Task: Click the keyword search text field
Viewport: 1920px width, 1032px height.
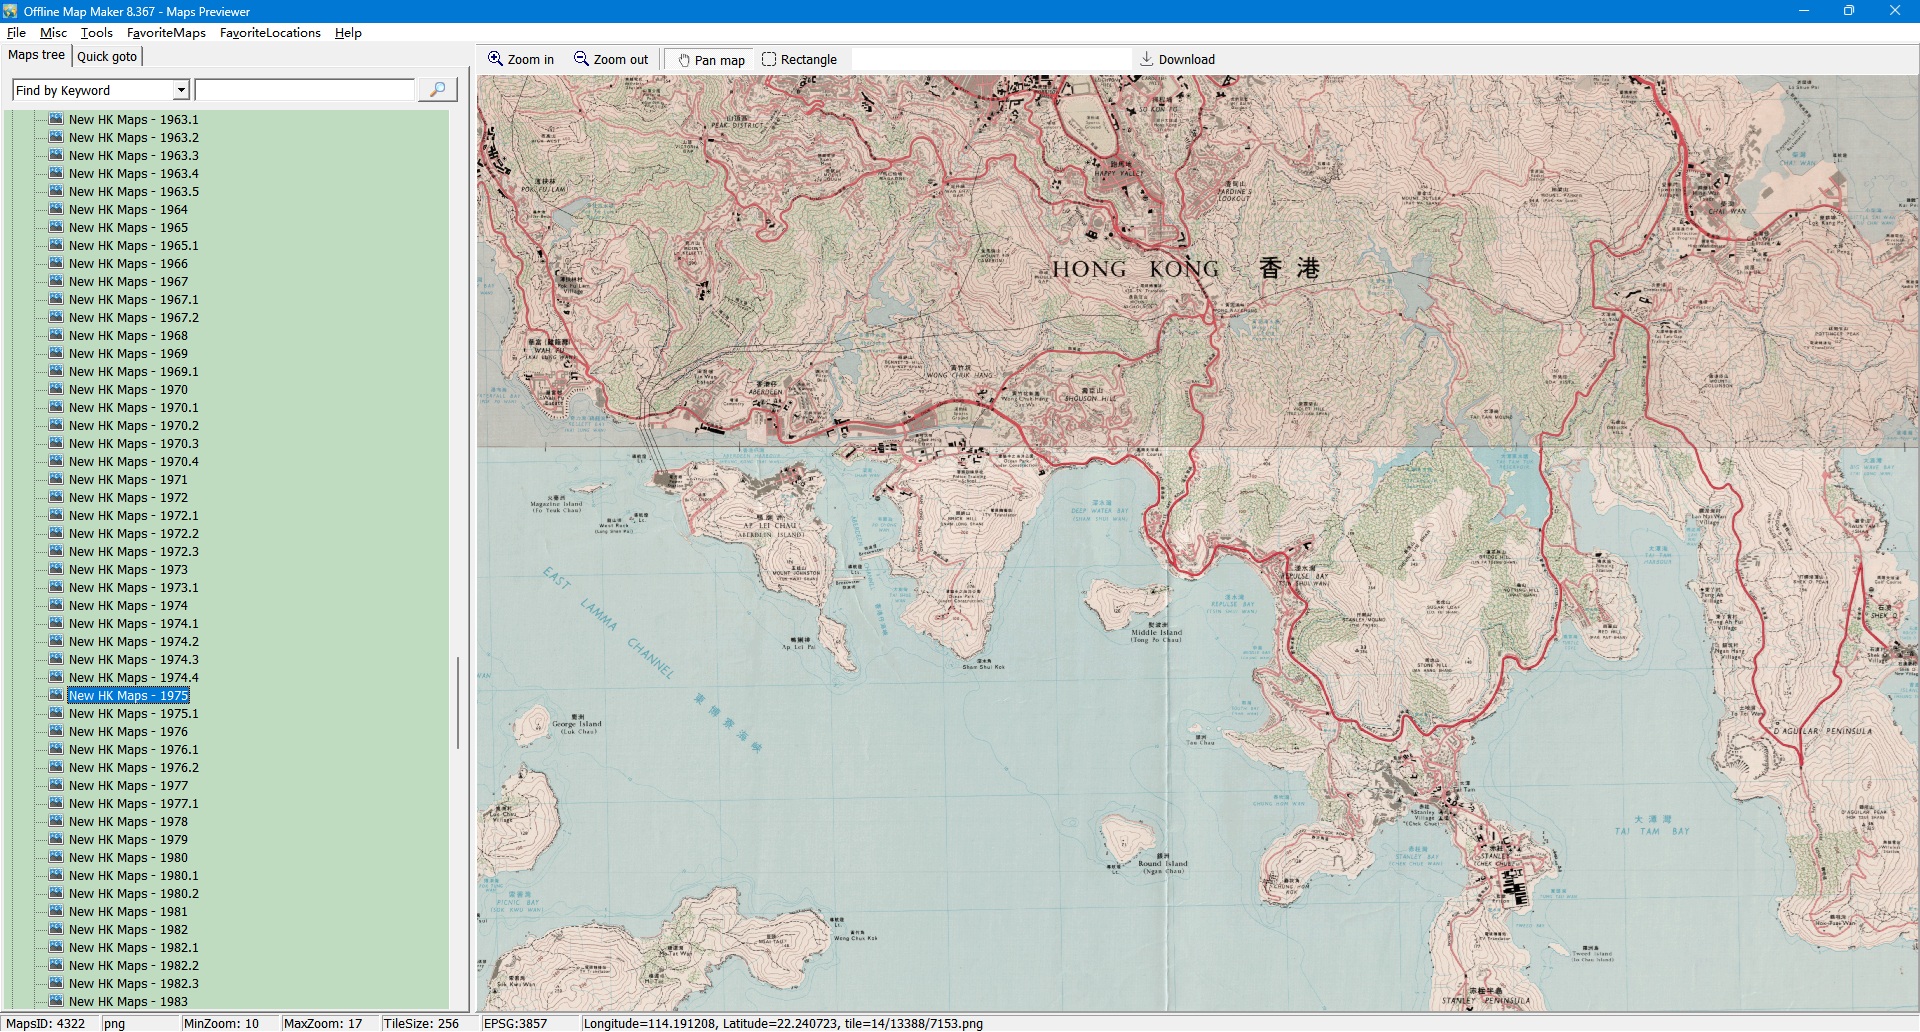Action: (x=305, y=90)
